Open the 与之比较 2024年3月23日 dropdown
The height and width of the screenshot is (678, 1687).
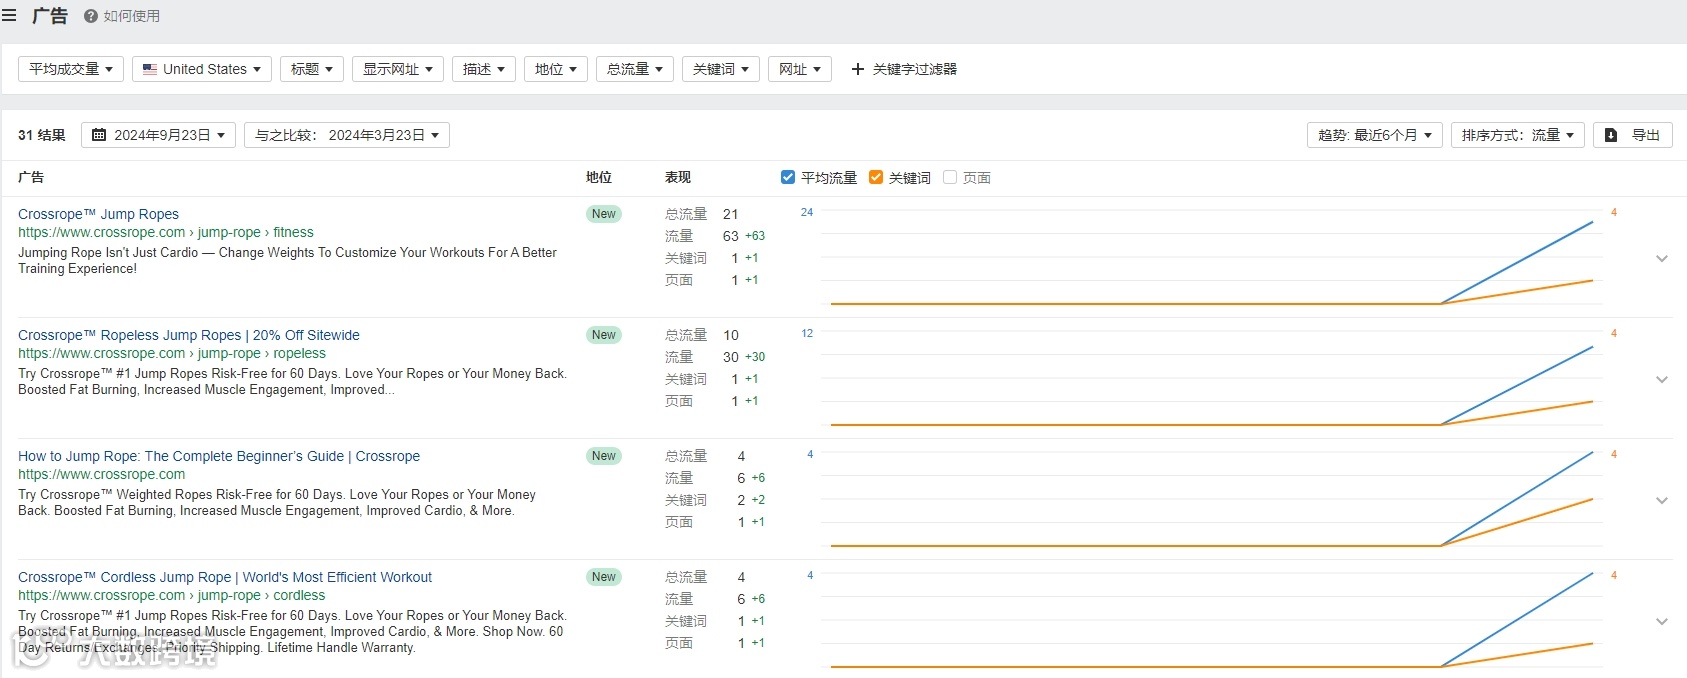(347, 135)
